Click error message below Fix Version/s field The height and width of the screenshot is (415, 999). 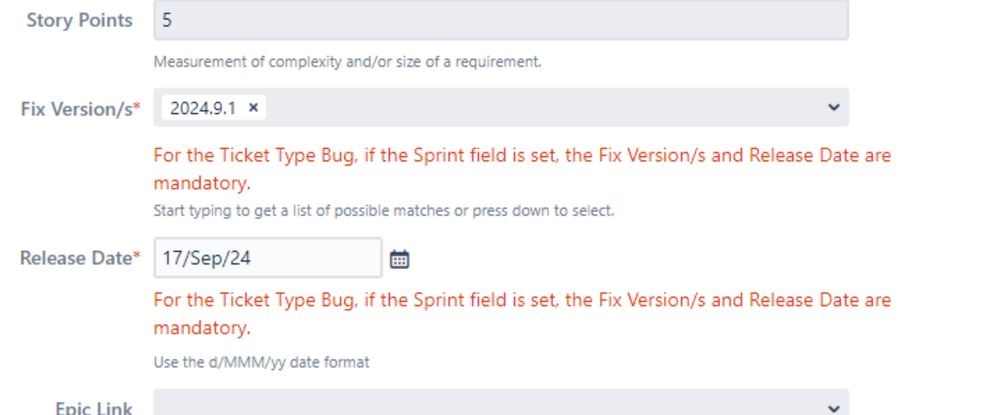point(522,169)
